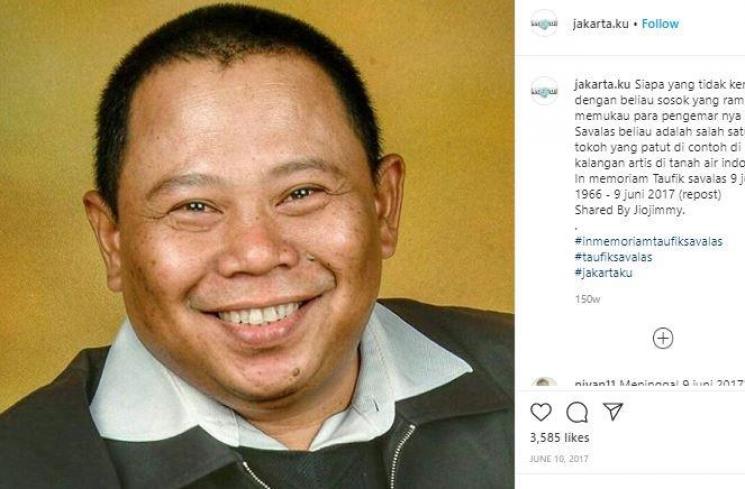
Task: Click the jakarta.ku avatar beside the caption
Action: pos(544,91)
